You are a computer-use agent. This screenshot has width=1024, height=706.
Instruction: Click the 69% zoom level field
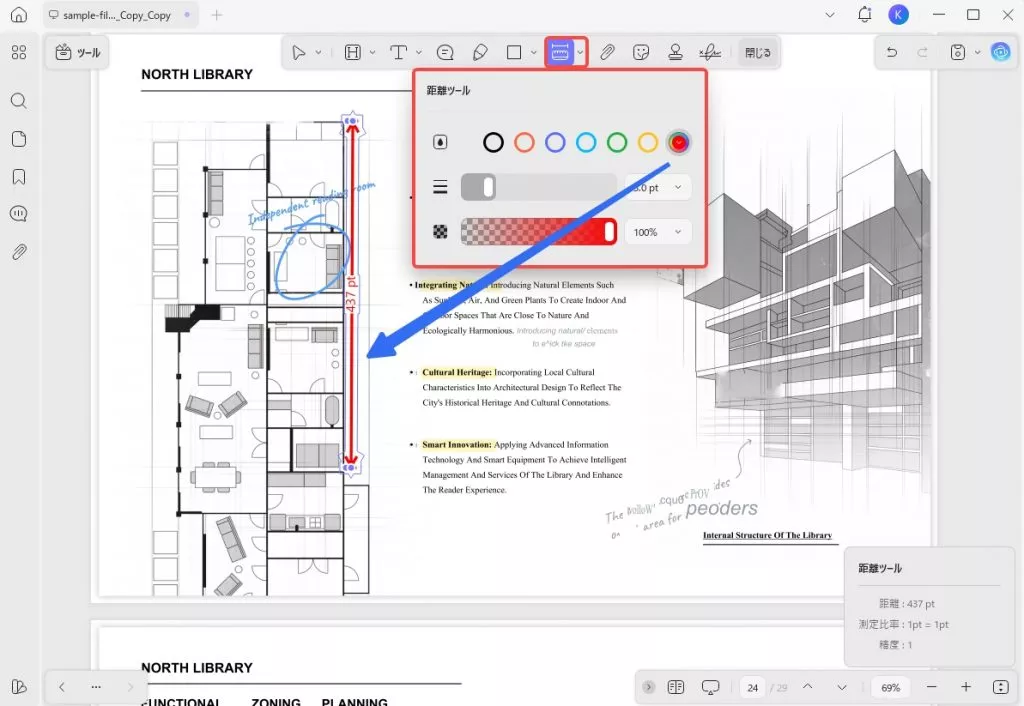pos(891,687)
